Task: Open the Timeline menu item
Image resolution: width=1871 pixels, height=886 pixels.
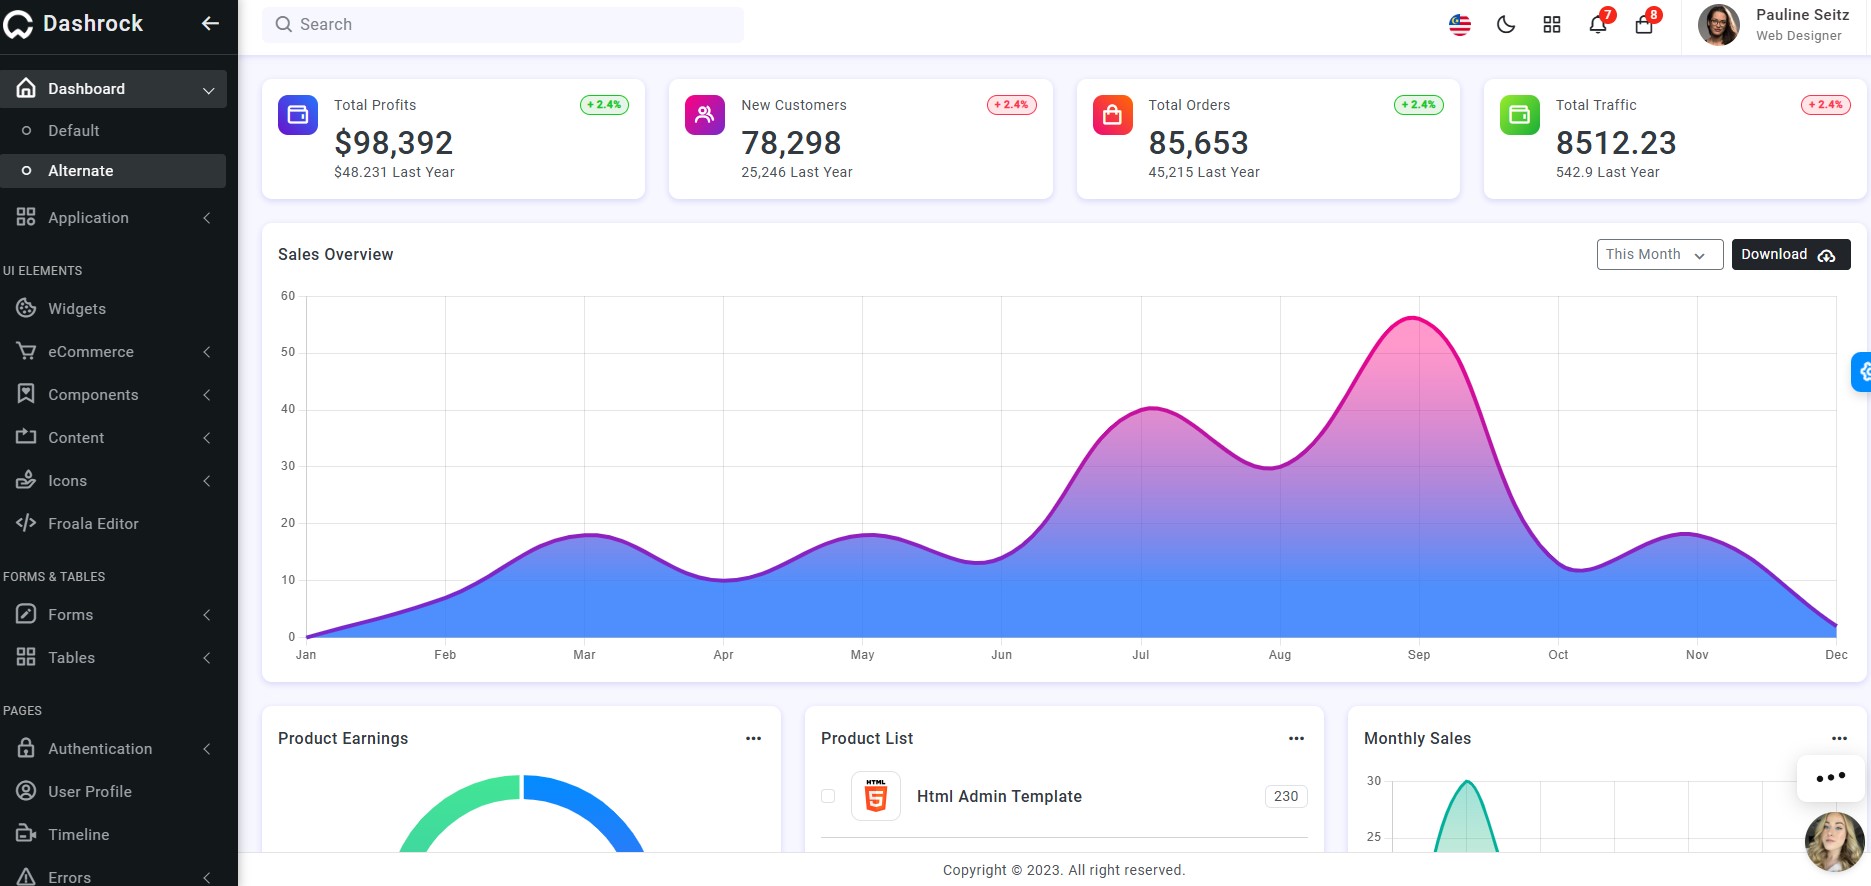Action: pos(113,834)
